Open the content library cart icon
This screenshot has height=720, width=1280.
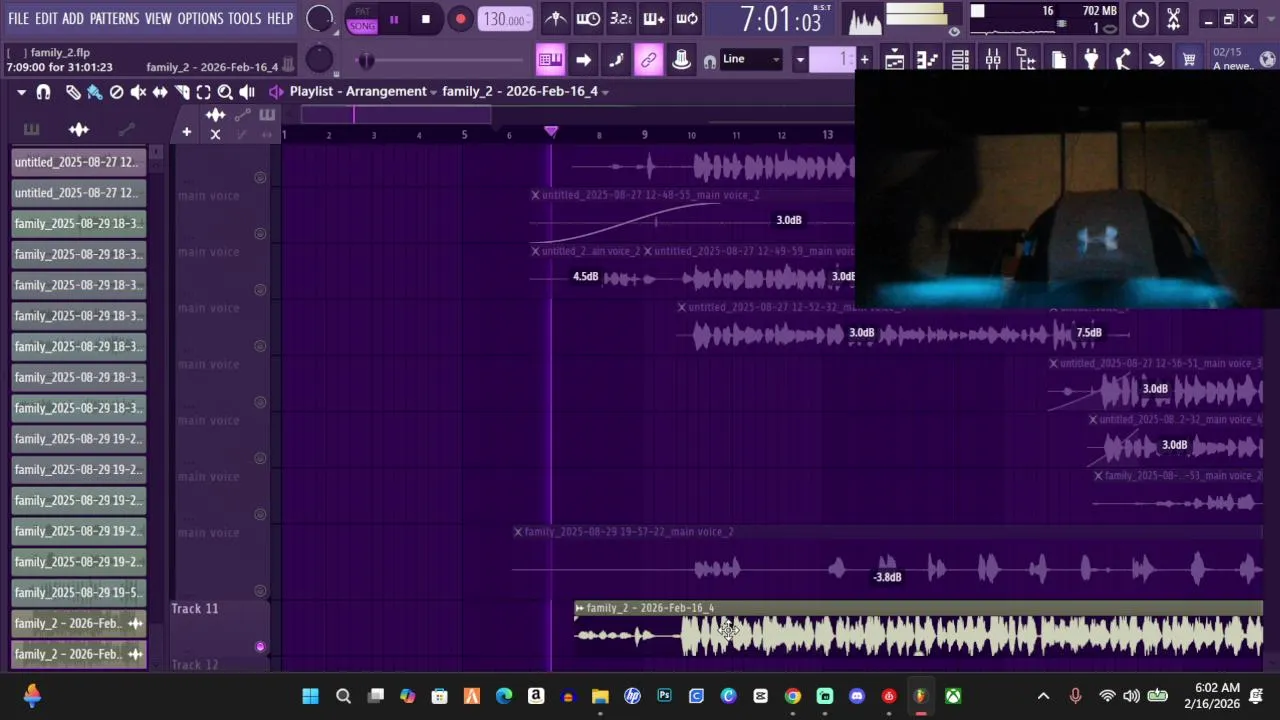tap(1189, 60)
